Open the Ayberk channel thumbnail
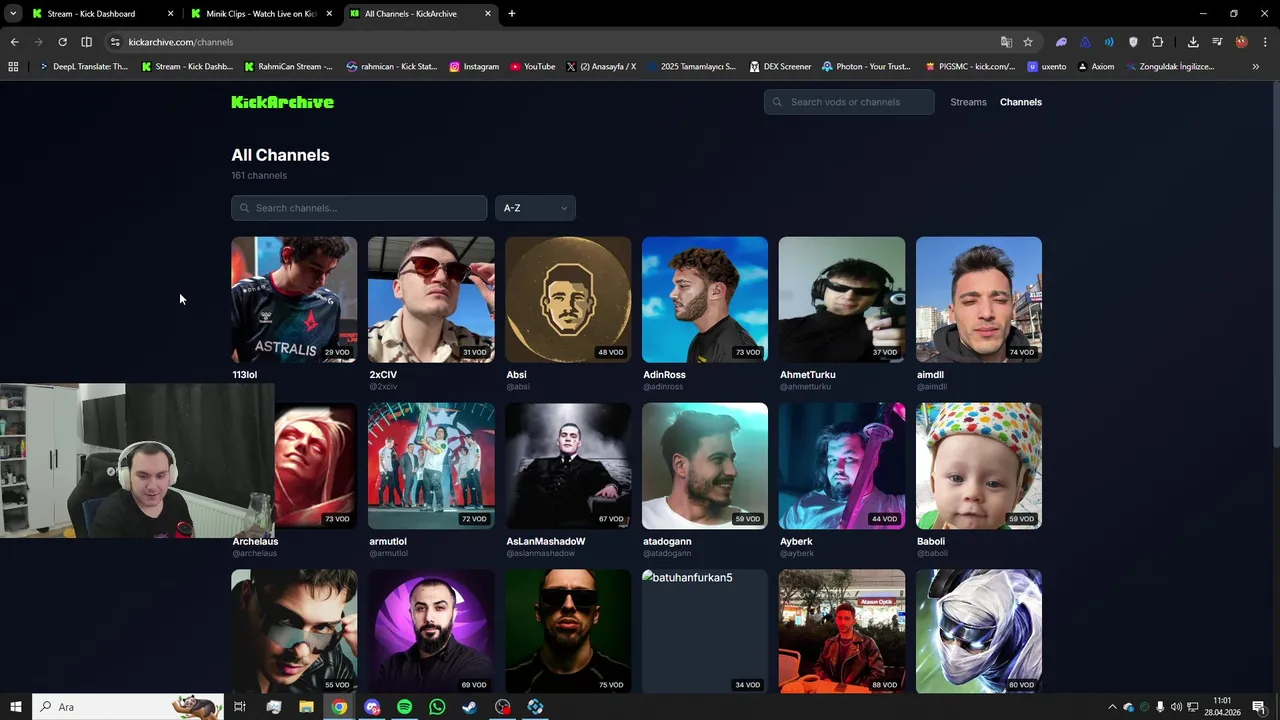1280x720 pixels. 842,466
